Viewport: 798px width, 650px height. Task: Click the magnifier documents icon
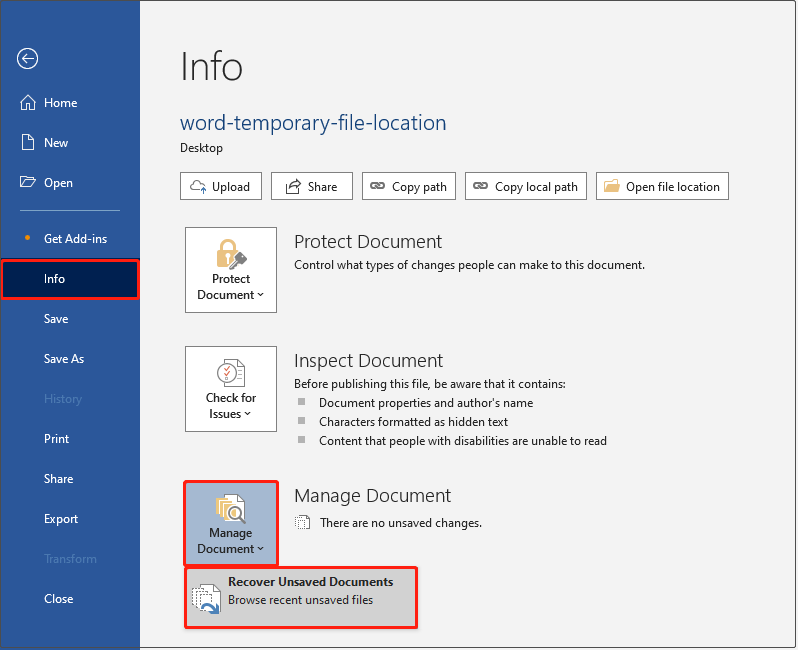[231, 508]
